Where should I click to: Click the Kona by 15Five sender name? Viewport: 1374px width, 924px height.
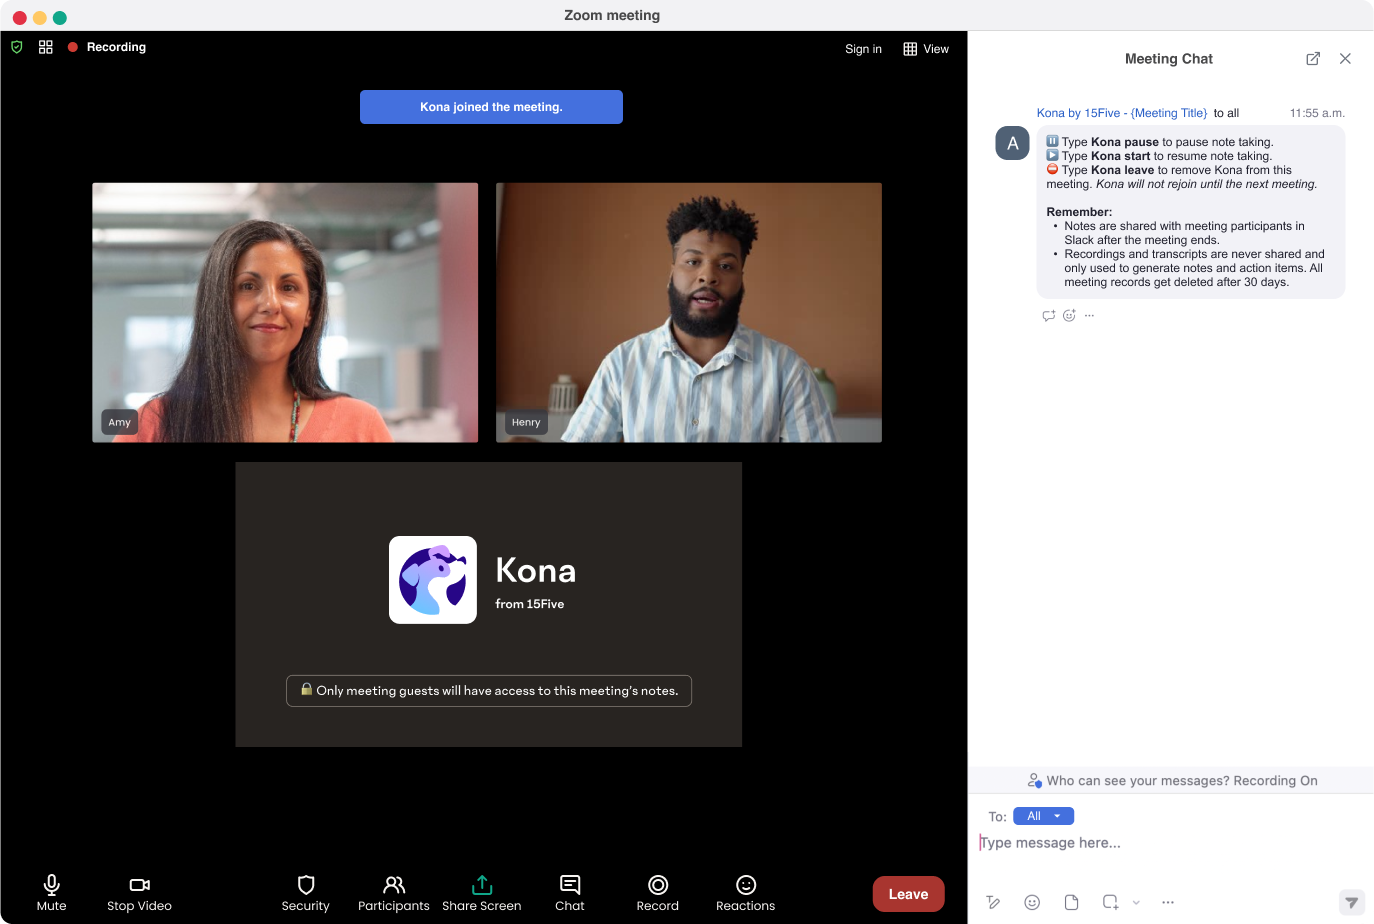(1122, 113)
